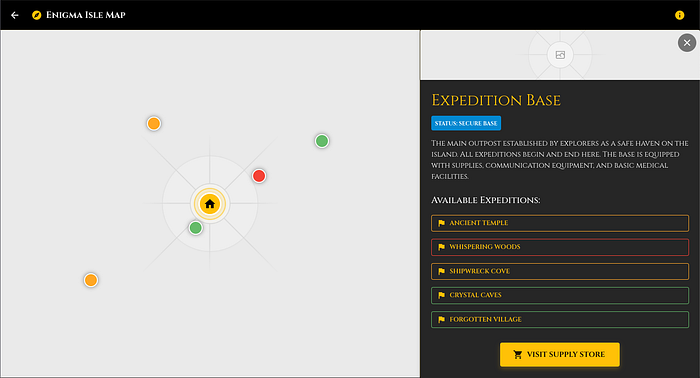Viewport: 700px width, 378px height.
Task: Click the orange marker below the base
Action: (x=91, y=280)
